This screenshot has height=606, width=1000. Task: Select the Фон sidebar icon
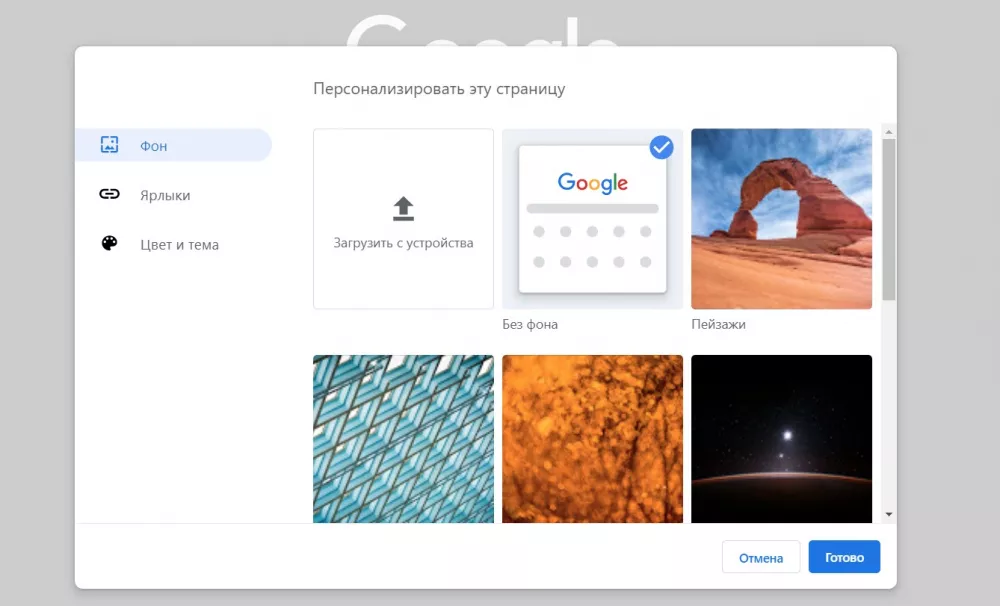point(110,145)
